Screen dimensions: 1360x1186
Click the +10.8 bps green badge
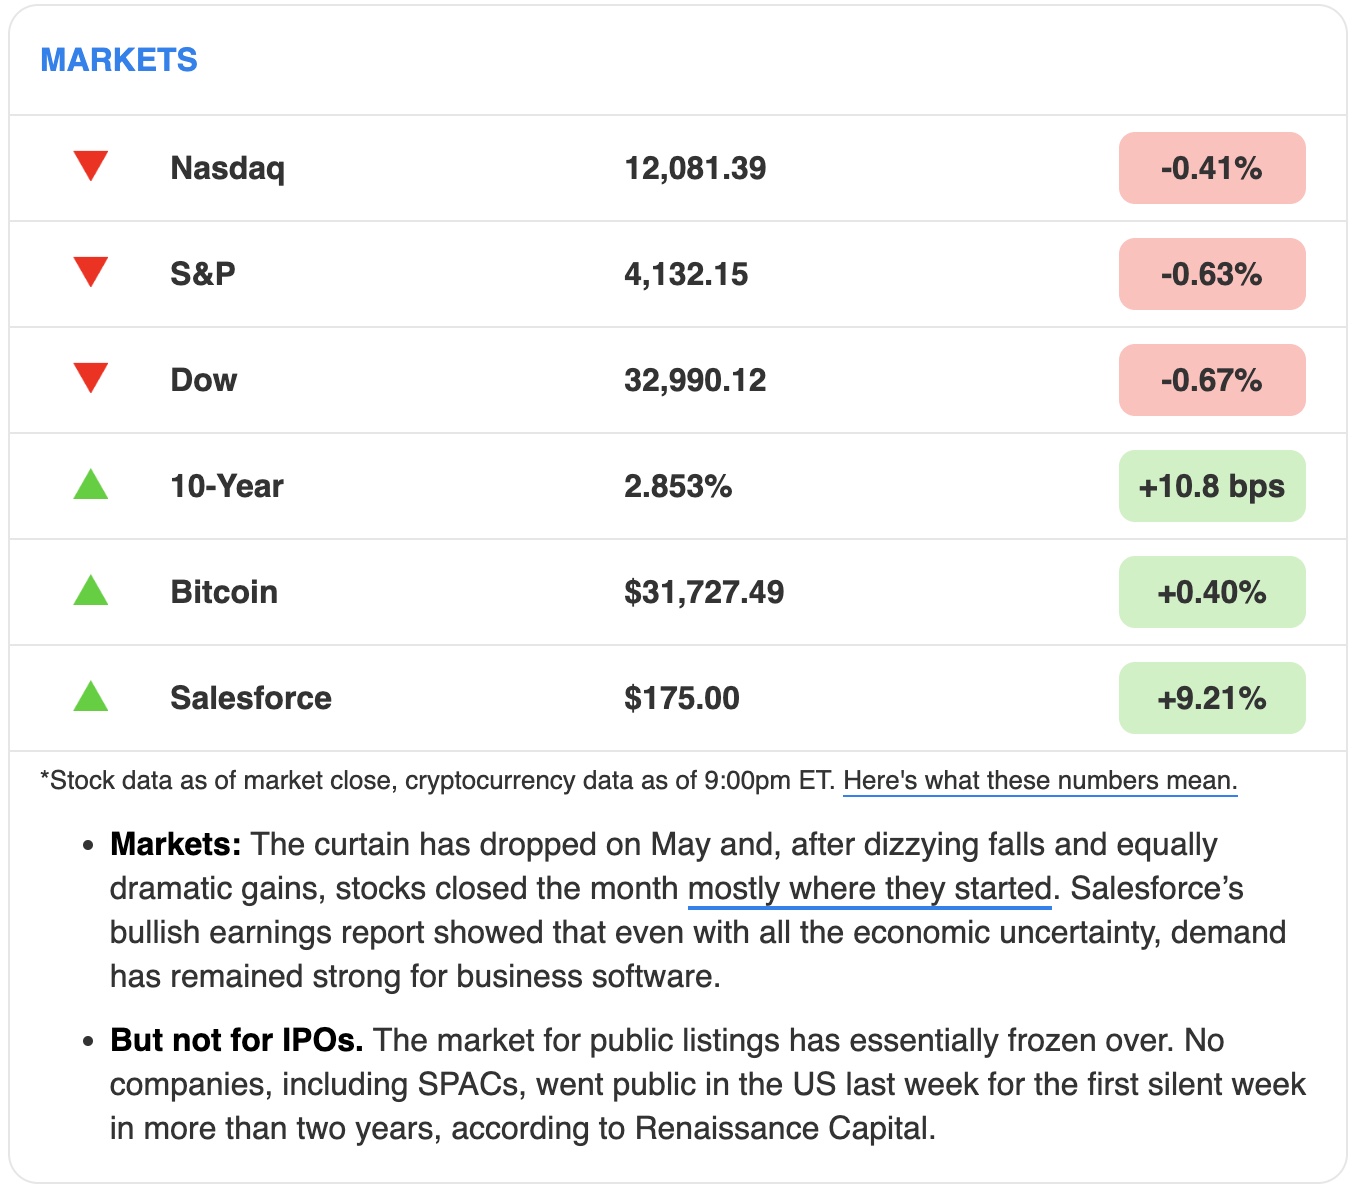pos(1212,486)
